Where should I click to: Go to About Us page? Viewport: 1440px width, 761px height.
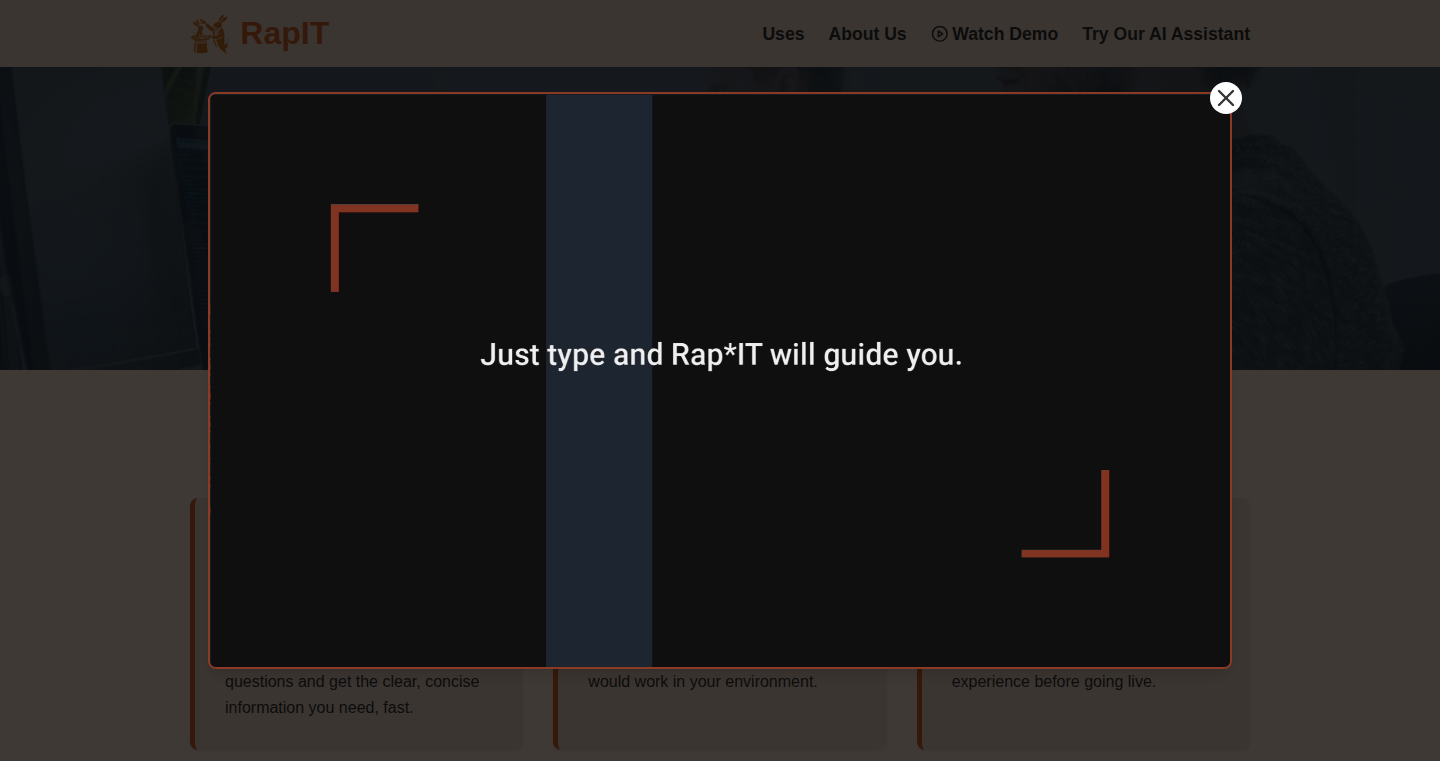(867, 34)
